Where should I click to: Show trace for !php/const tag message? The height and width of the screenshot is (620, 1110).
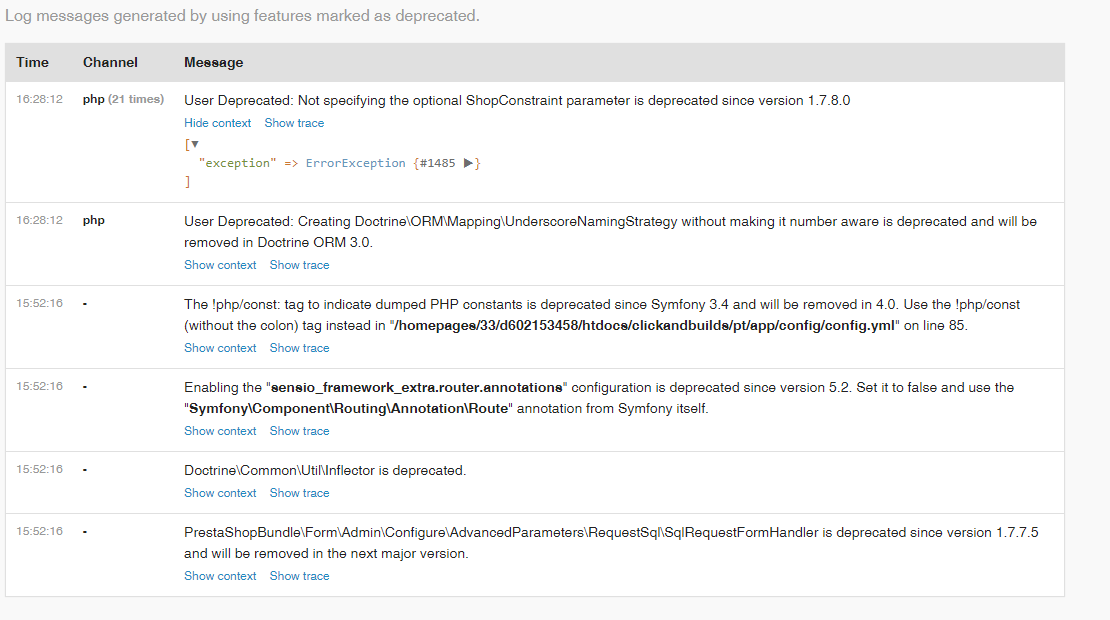click(x=299, y=348)
